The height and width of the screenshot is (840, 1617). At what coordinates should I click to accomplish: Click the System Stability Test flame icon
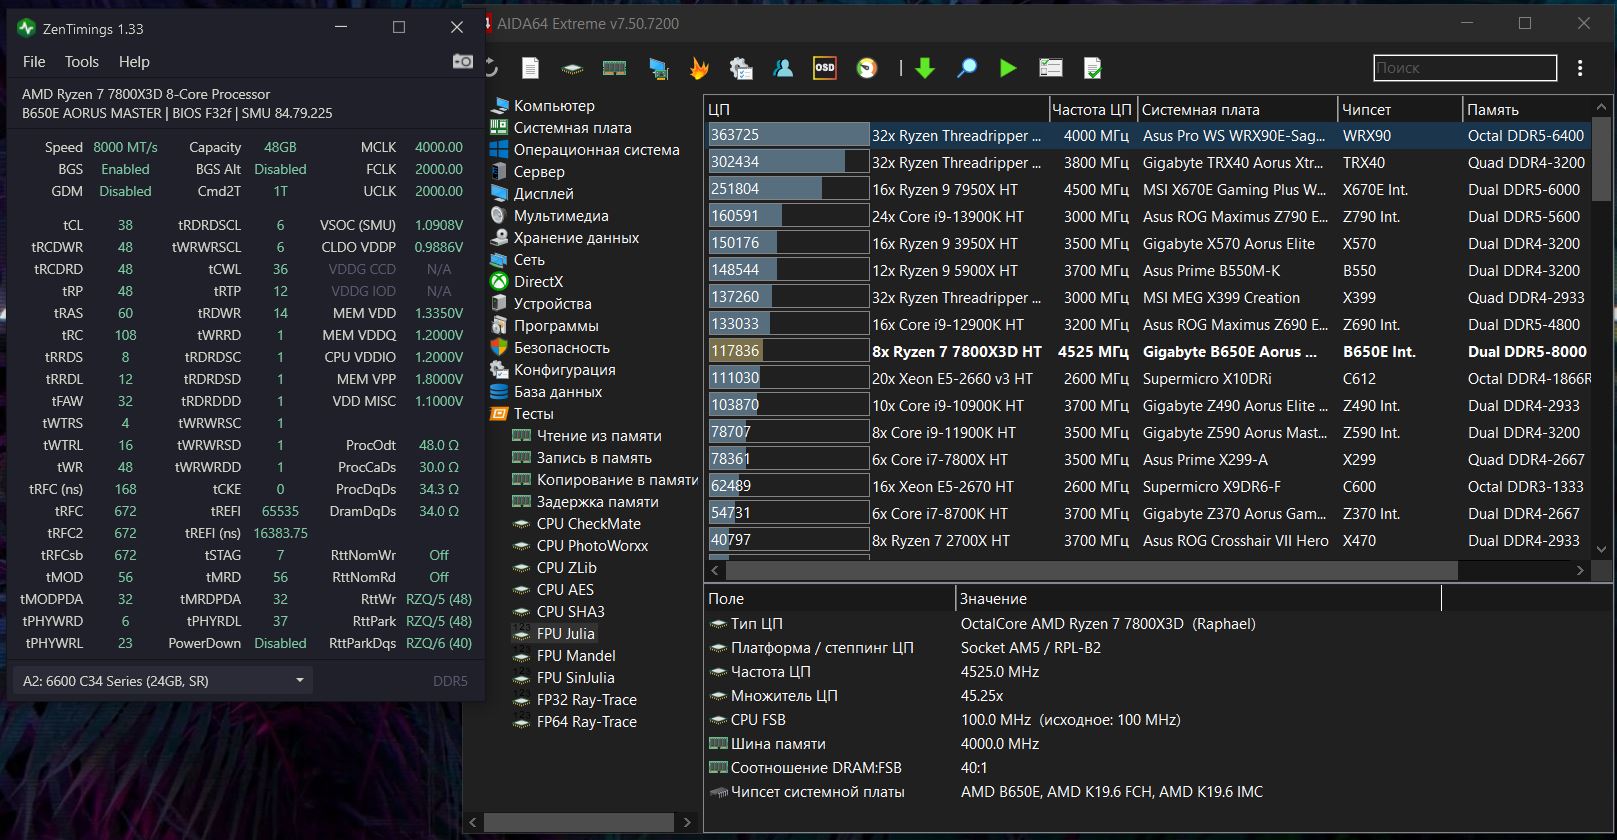(699, 68)
